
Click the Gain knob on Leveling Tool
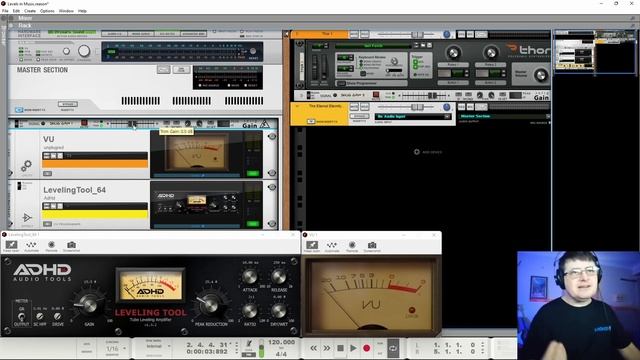click(88, 304)
